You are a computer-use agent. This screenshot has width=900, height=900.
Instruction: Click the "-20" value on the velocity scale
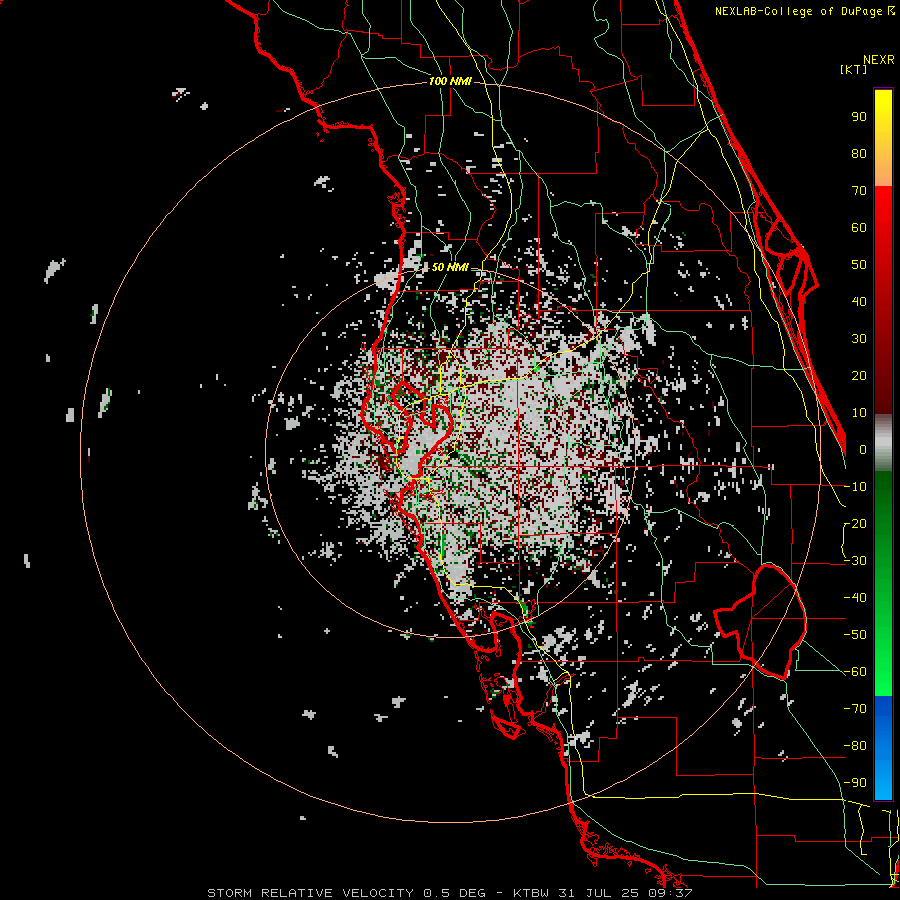855,524
